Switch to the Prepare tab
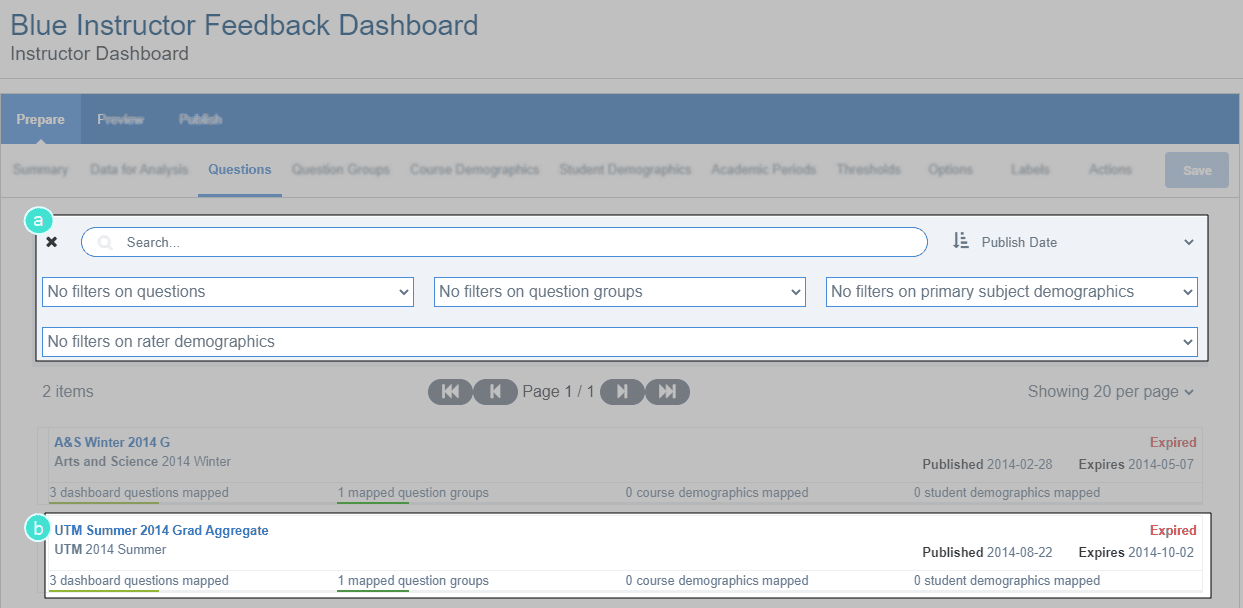The height and width of the screenshot is (608, 1243). click(41, 120)
